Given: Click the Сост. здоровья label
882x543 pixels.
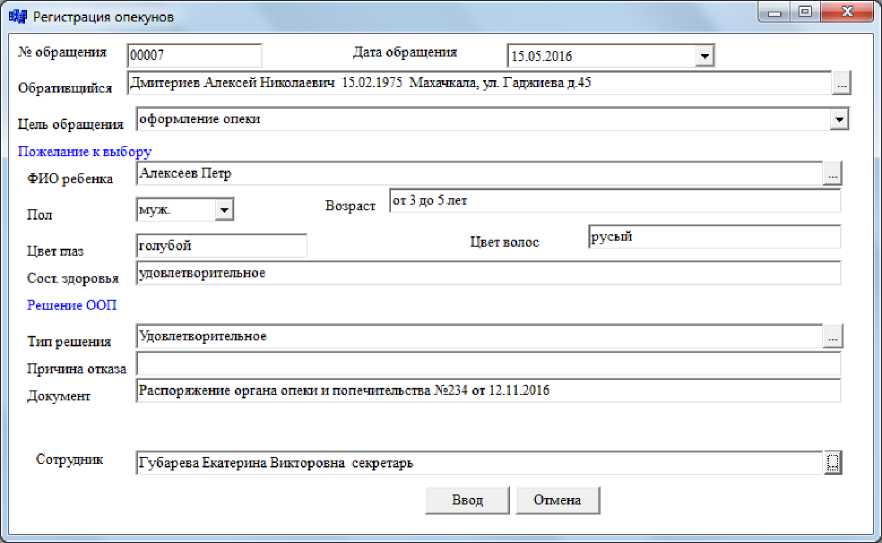Looking at the screenshot, I should click(x=73, y=279).
